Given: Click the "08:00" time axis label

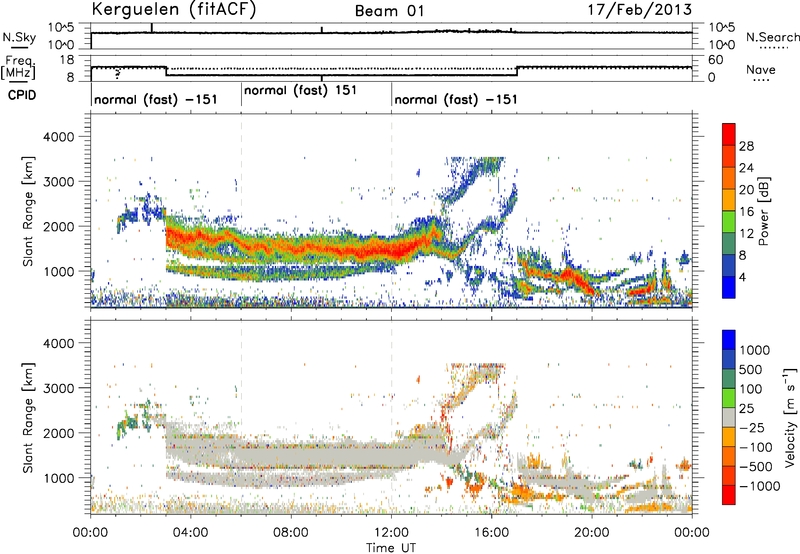Looking at the screenshot, I should [291, 533].
